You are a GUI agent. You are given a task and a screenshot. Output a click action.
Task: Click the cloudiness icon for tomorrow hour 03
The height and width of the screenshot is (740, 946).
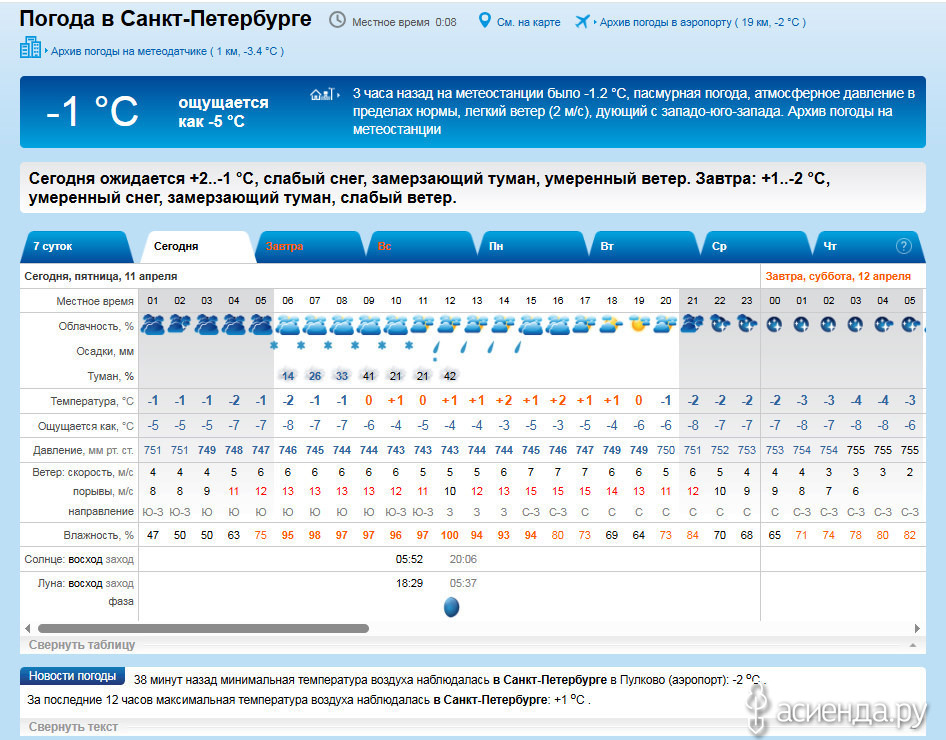pyautogui.click(x=855, y=324)
